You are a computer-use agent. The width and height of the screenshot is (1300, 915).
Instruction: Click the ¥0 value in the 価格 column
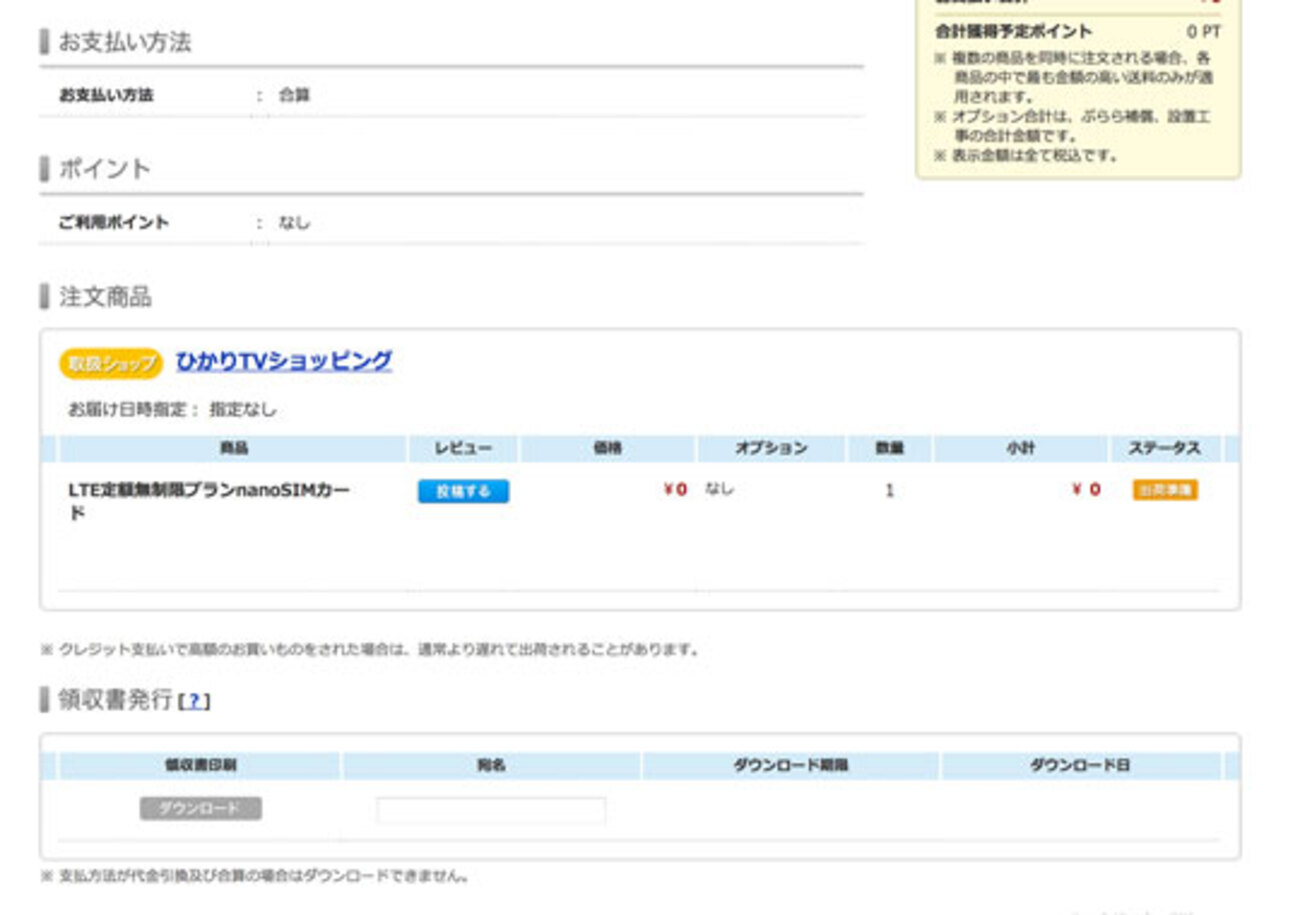click(675, 490)
